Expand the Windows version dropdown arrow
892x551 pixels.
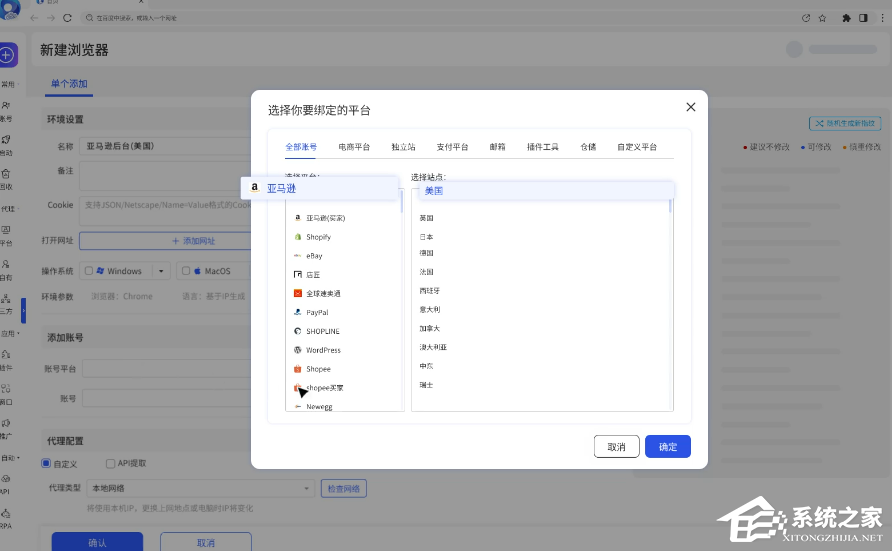point(161,271)
